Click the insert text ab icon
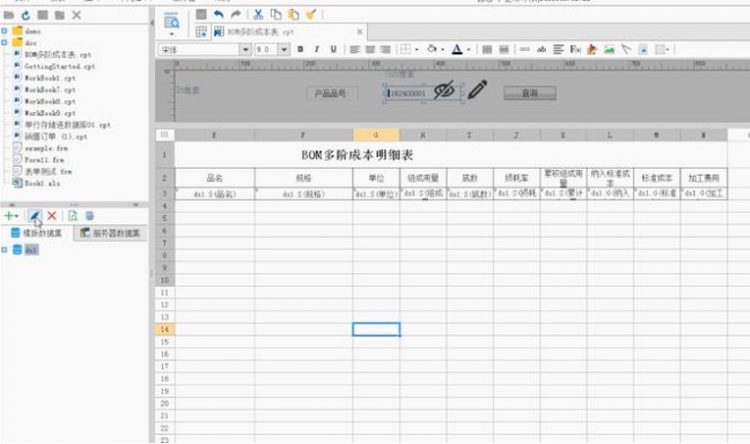 coord(541,49)
